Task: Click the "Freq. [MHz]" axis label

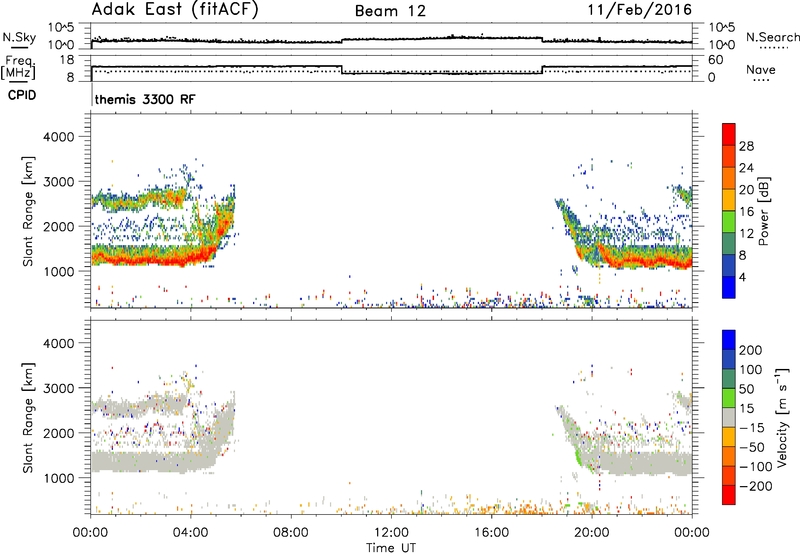Action: (18, 68)
